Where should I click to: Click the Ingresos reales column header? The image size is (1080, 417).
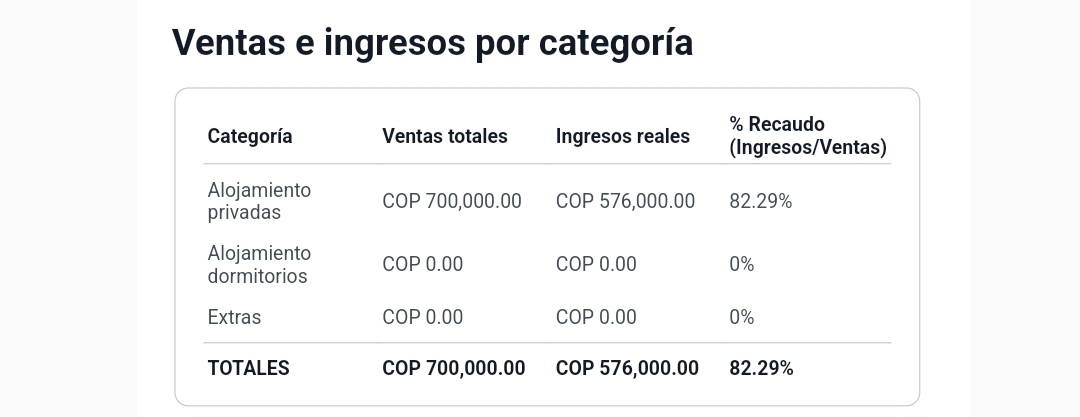tap(623, 136)
